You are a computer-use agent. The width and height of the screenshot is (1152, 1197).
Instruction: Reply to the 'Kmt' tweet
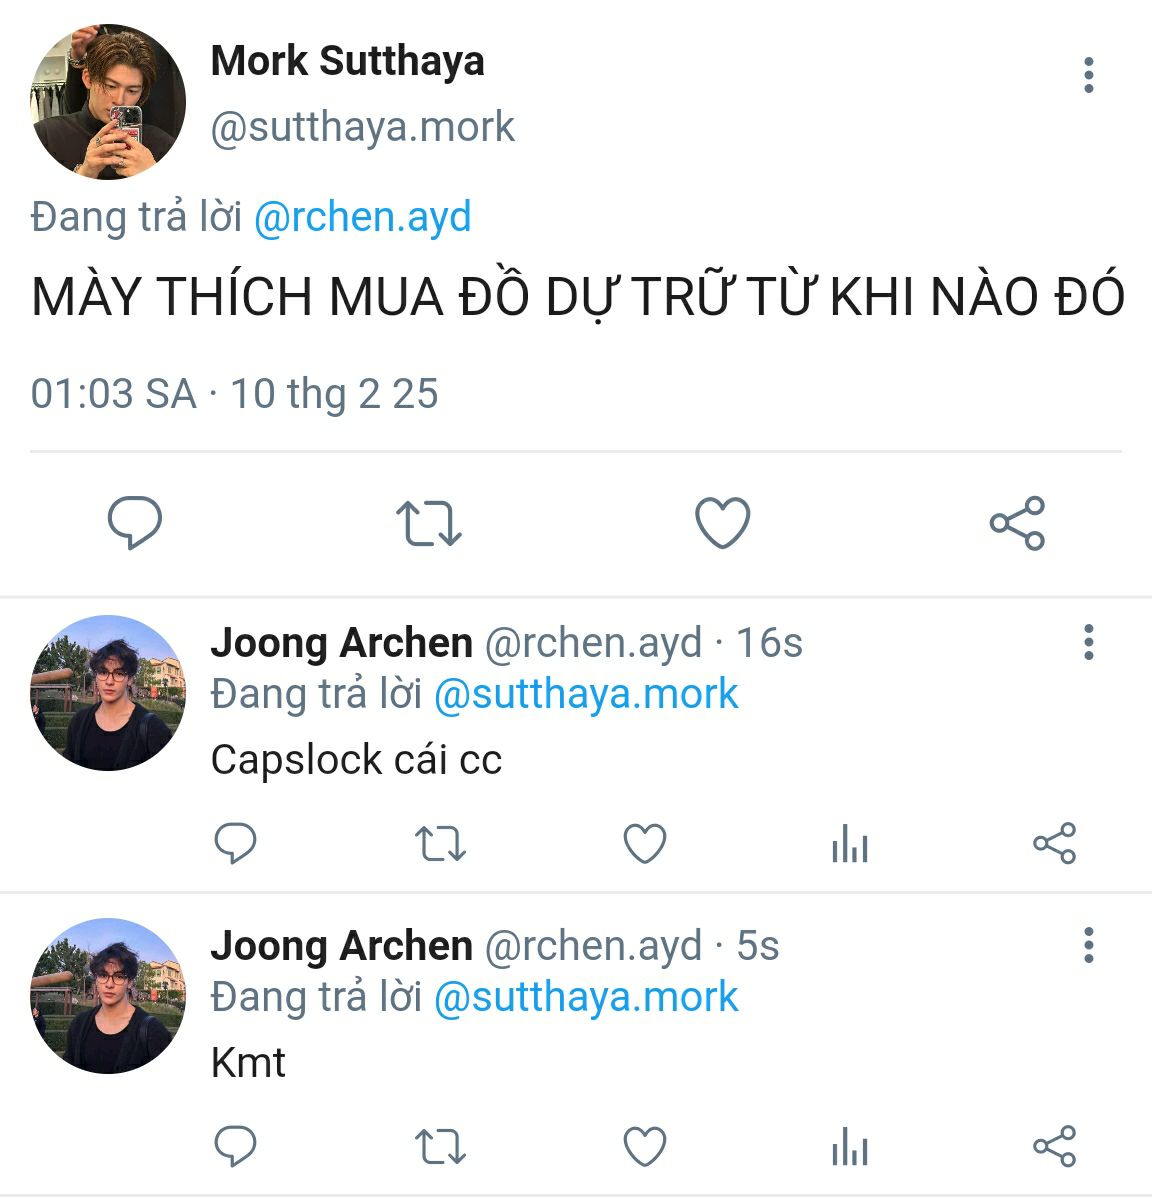click(236, 1146)
